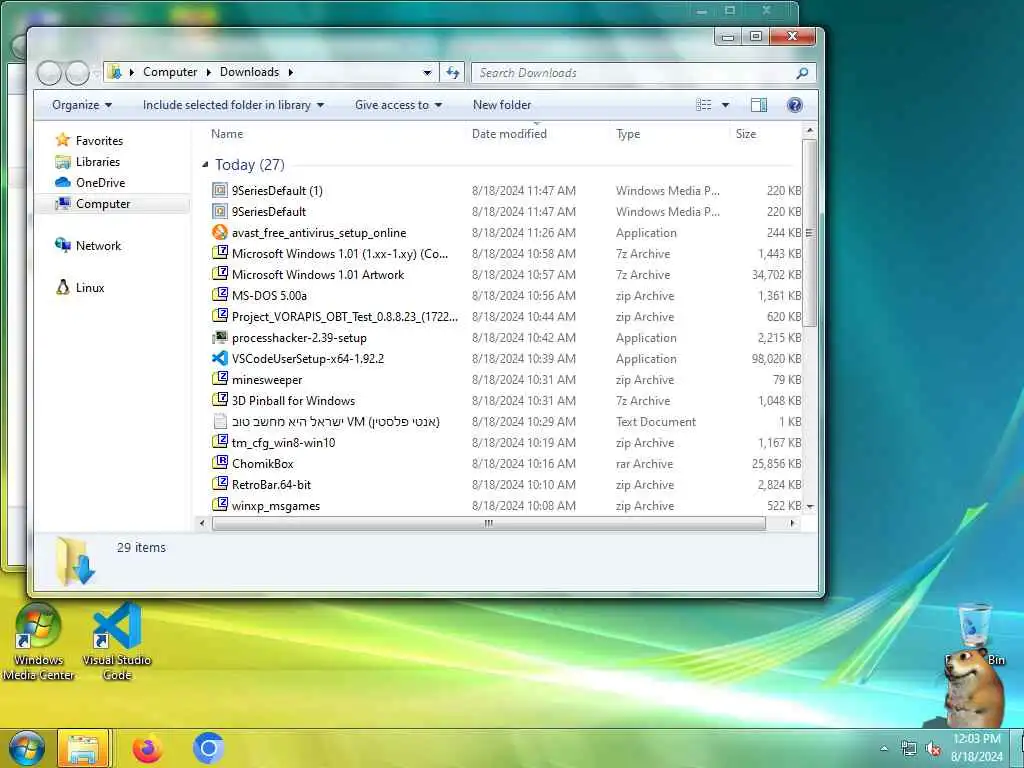Image resolution: width=1024 pixels, height=768 pixels.
Task: Click the horizontal scrollbar right arrow
Action: [792, 523]
